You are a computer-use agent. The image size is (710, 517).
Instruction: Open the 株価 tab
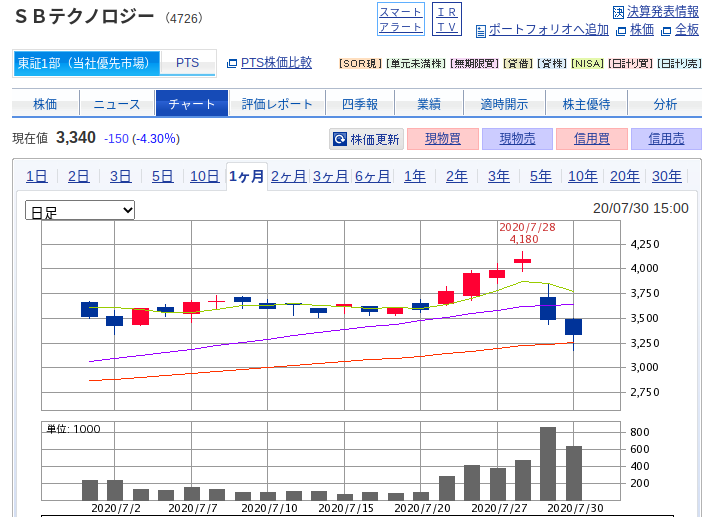click(45, 104)
